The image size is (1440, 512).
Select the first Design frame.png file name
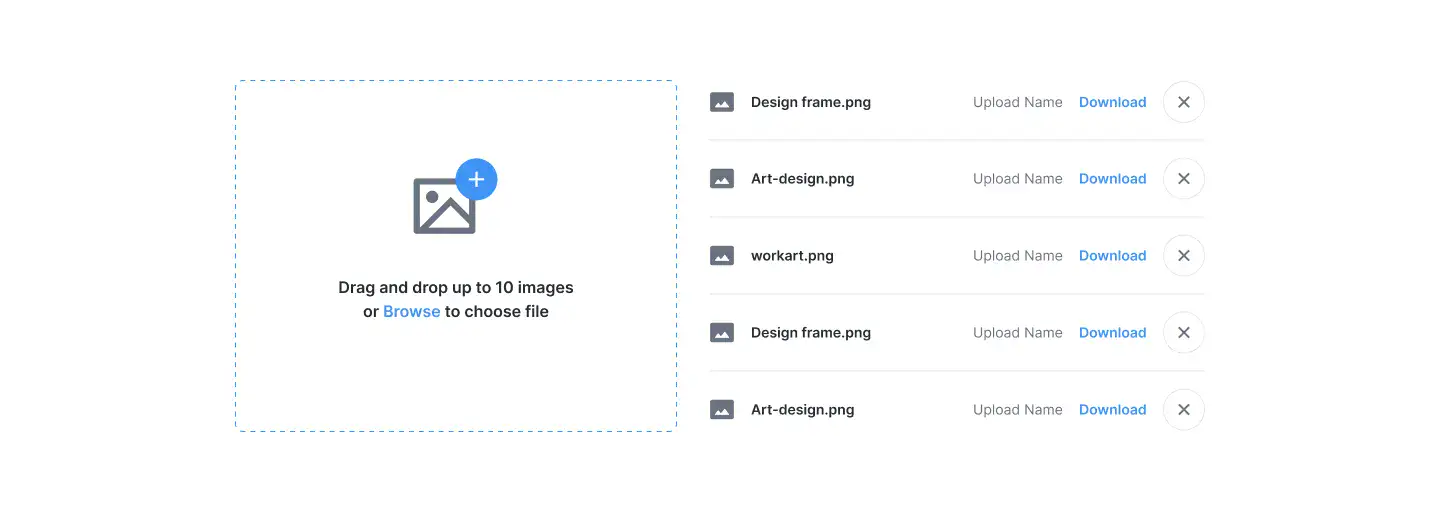[811, 102]
